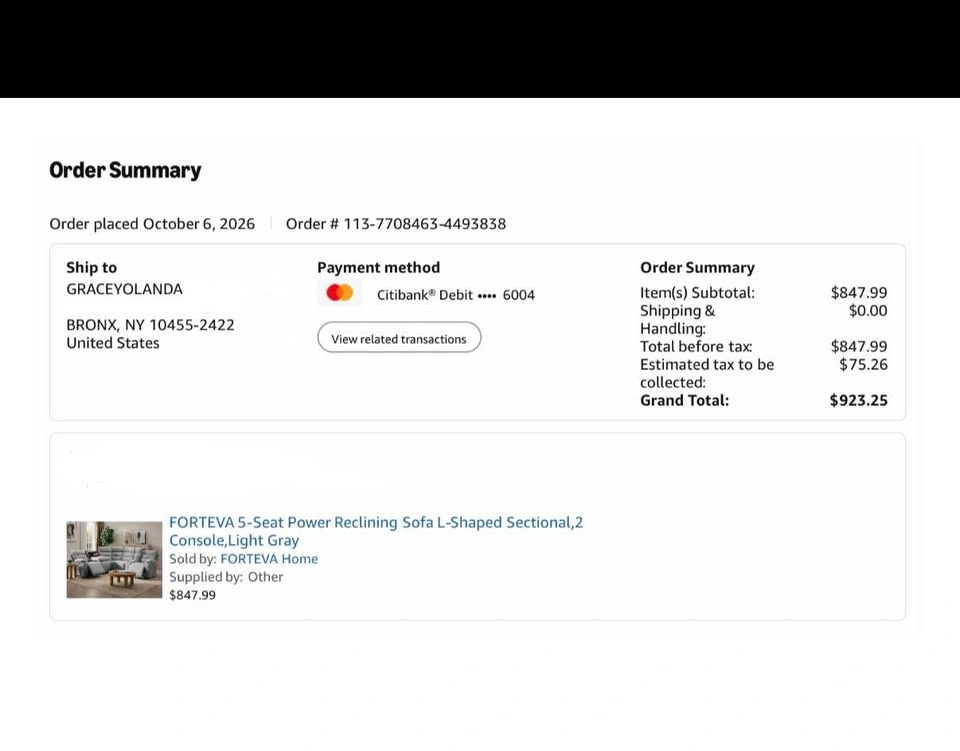The height and width of the screenshot is (751, 960).
Task: Open the View related transactions button
Action: tap(399, 338)
